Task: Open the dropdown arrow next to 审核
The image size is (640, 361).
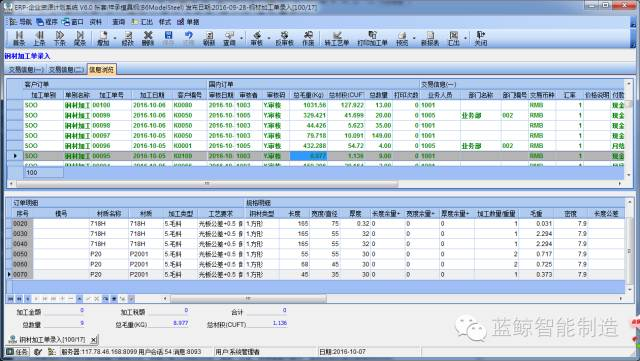Action: tap(269, 38)
